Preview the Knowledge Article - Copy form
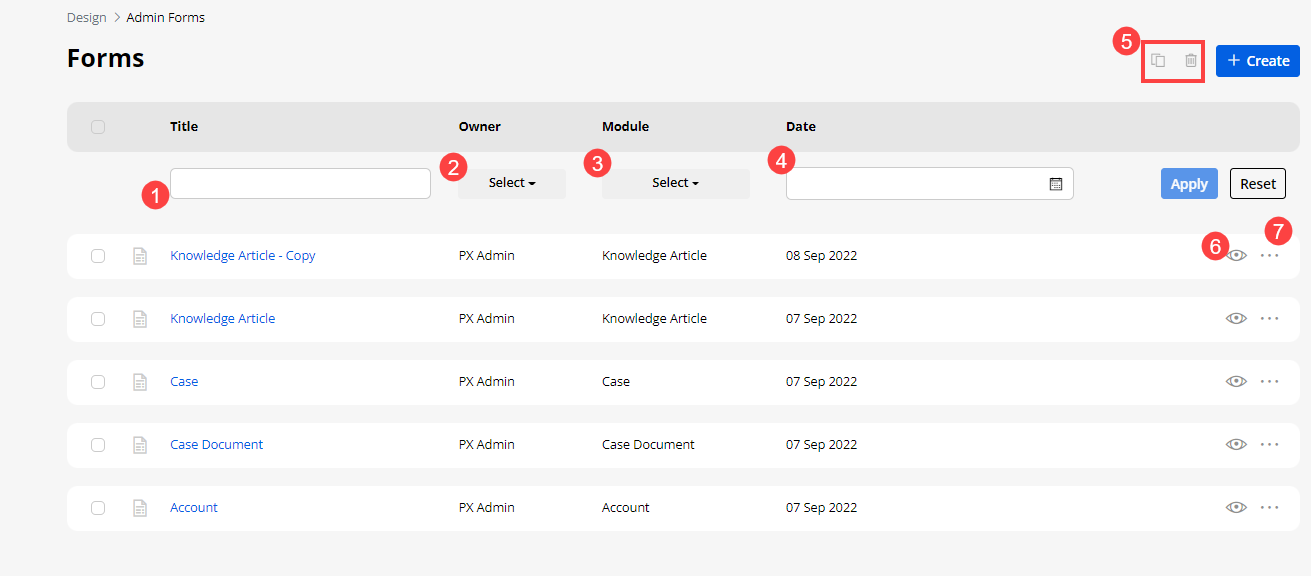This screenshot has width=1311, height=576. tap(1237, 256)
